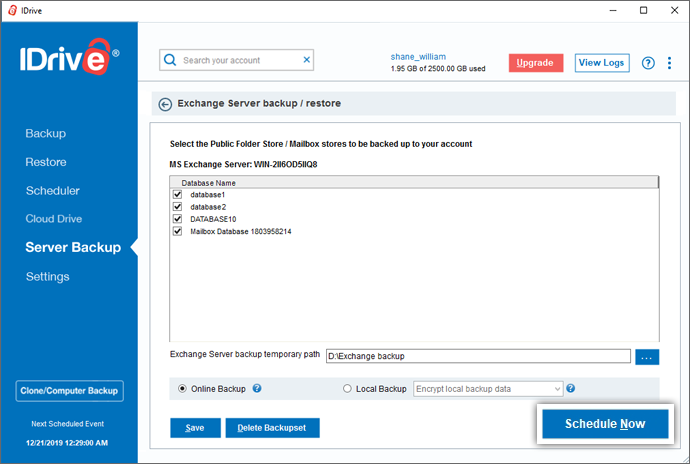Open the Backup section in sidebar
This screenshot has height=464, width=690.
(x=46, y=133)
